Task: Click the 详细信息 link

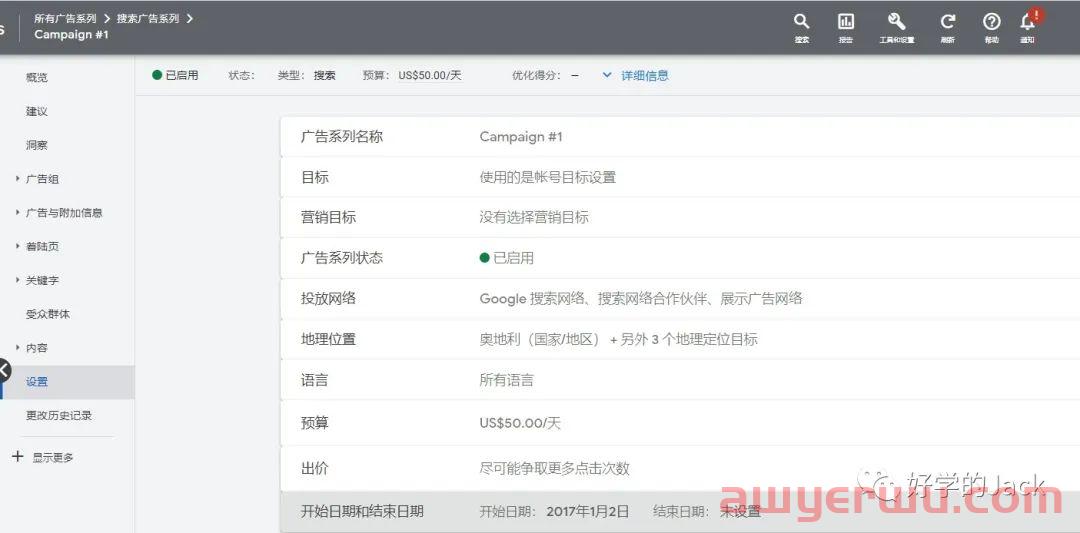Action: [645, 75]
